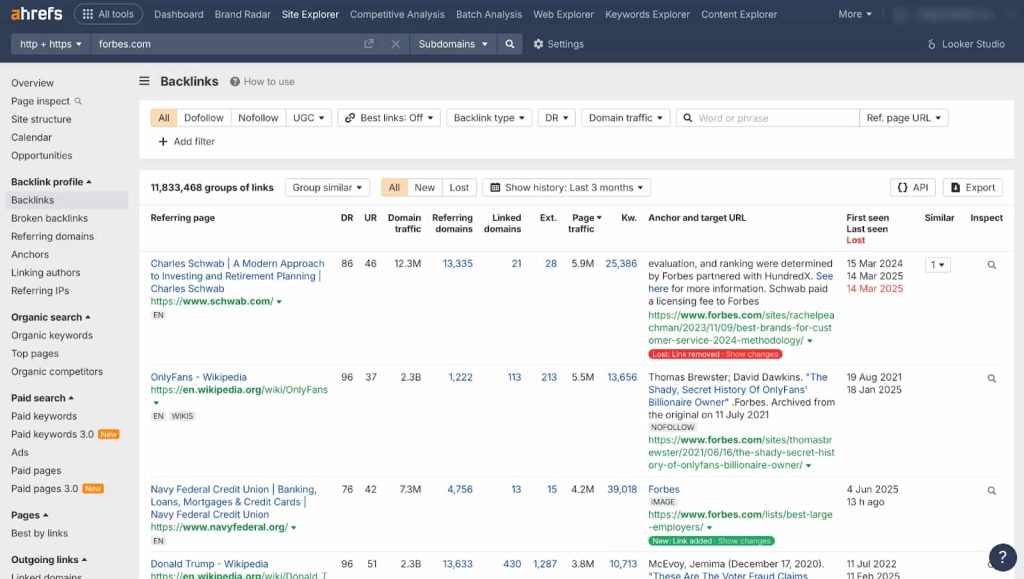
Task: Open the More menu in top navigation
Action: [x=855, y=14]
